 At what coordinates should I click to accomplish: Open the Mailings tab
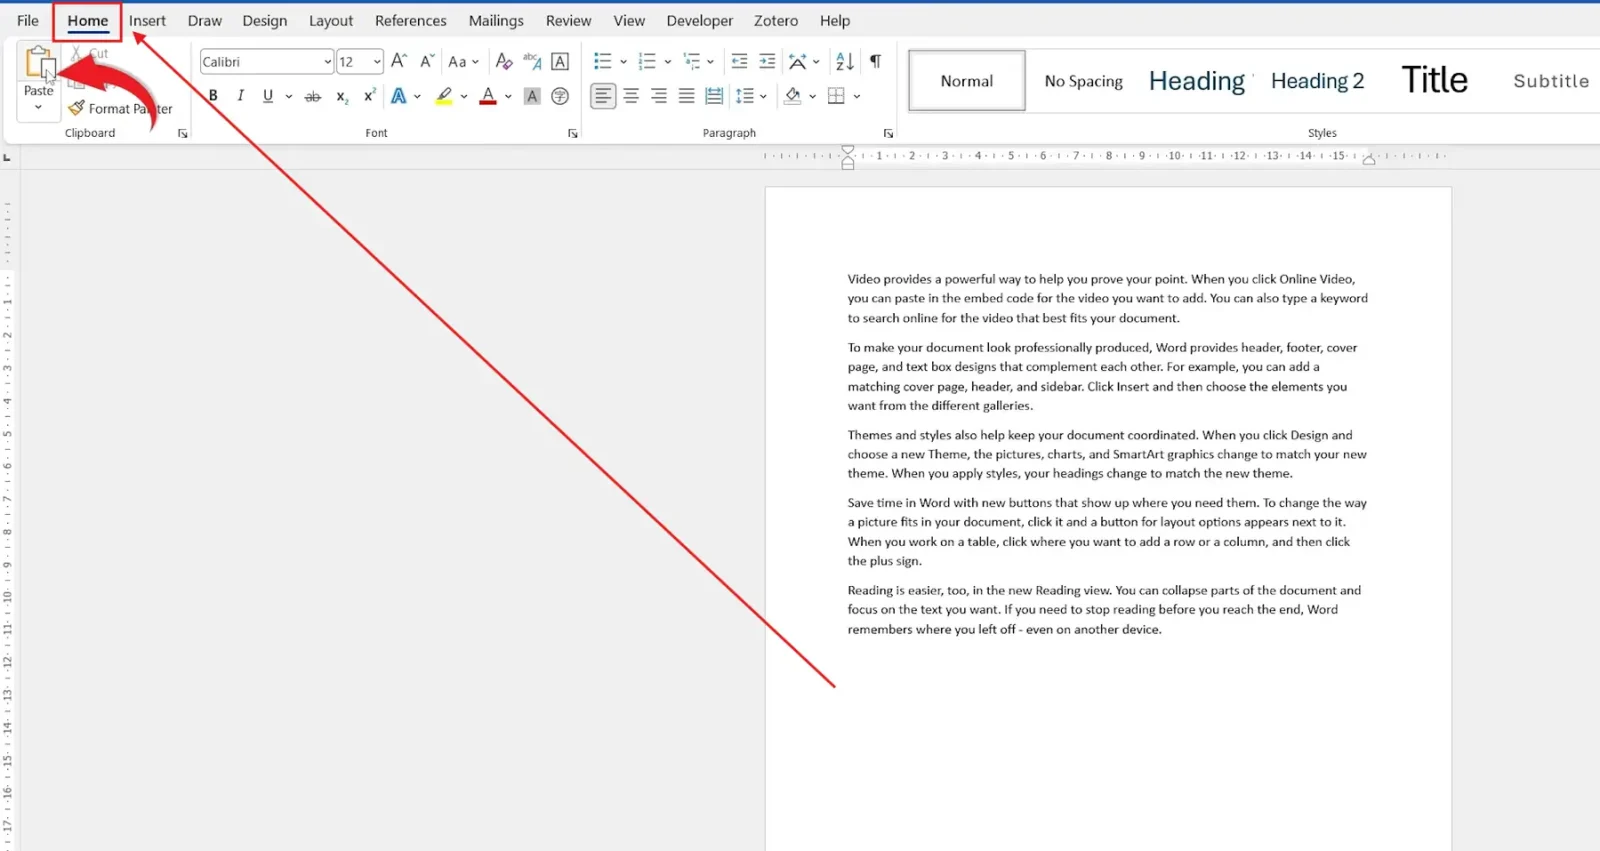(496, 20)
